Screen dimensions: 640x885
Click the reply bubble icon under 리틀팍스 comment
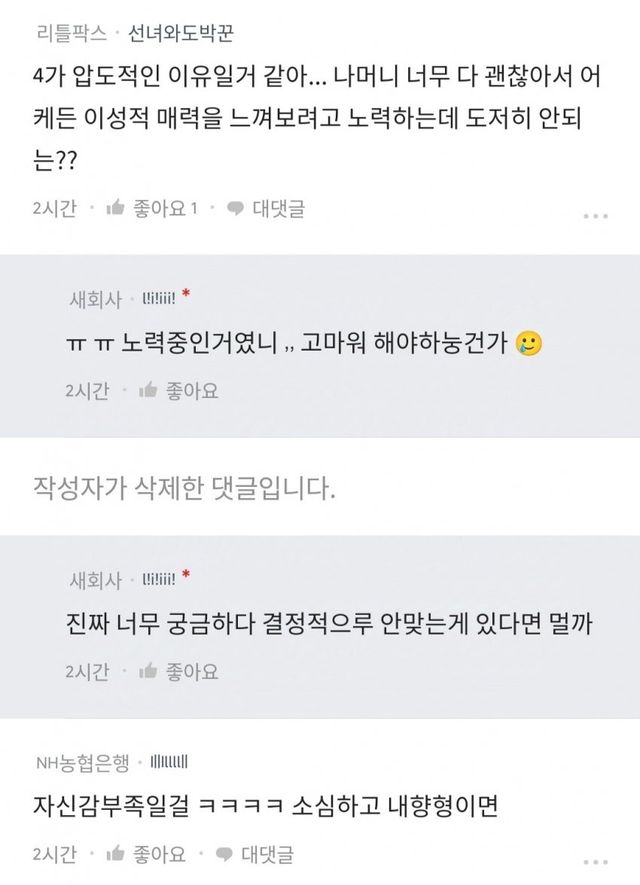(236, 208)
